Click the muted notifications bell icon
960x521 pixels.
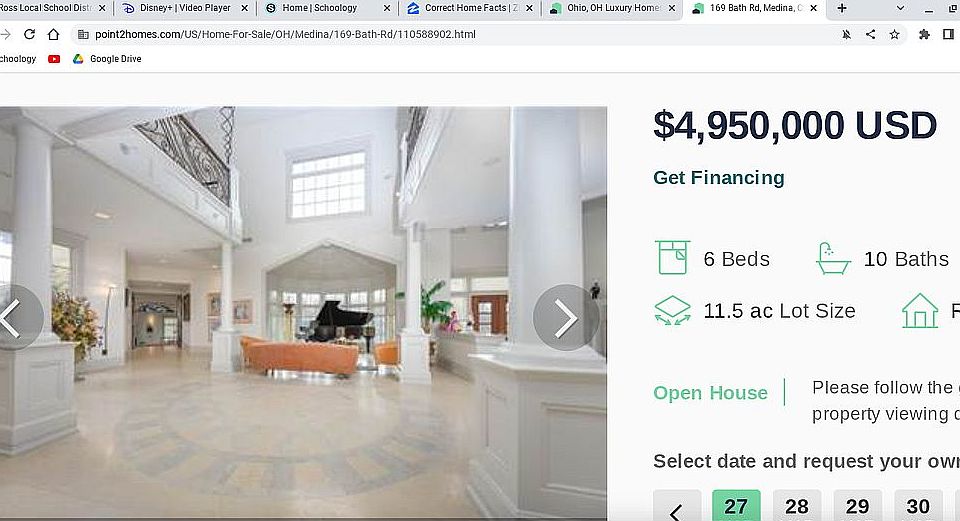coord(846,34)
